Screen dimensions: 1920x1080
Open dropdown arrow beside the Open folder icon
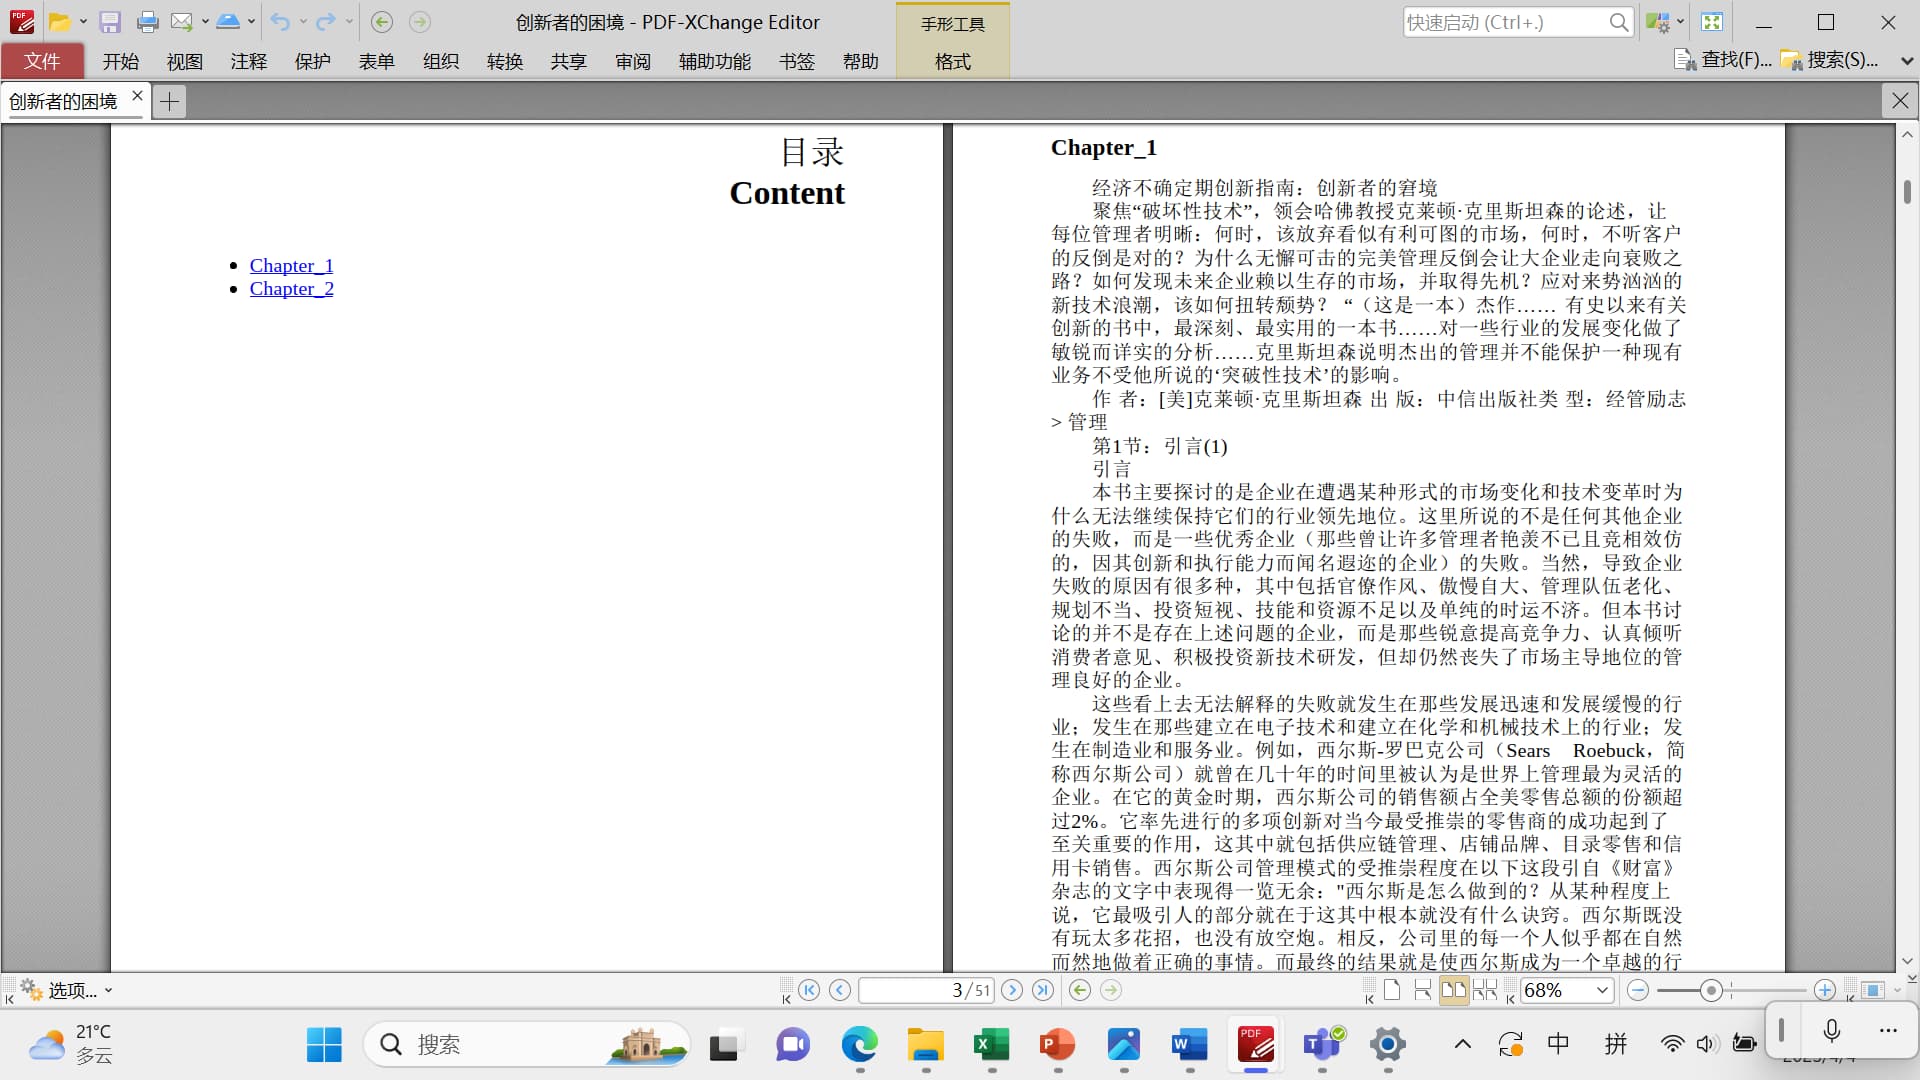pyautogui.click(x=83, y=22)
